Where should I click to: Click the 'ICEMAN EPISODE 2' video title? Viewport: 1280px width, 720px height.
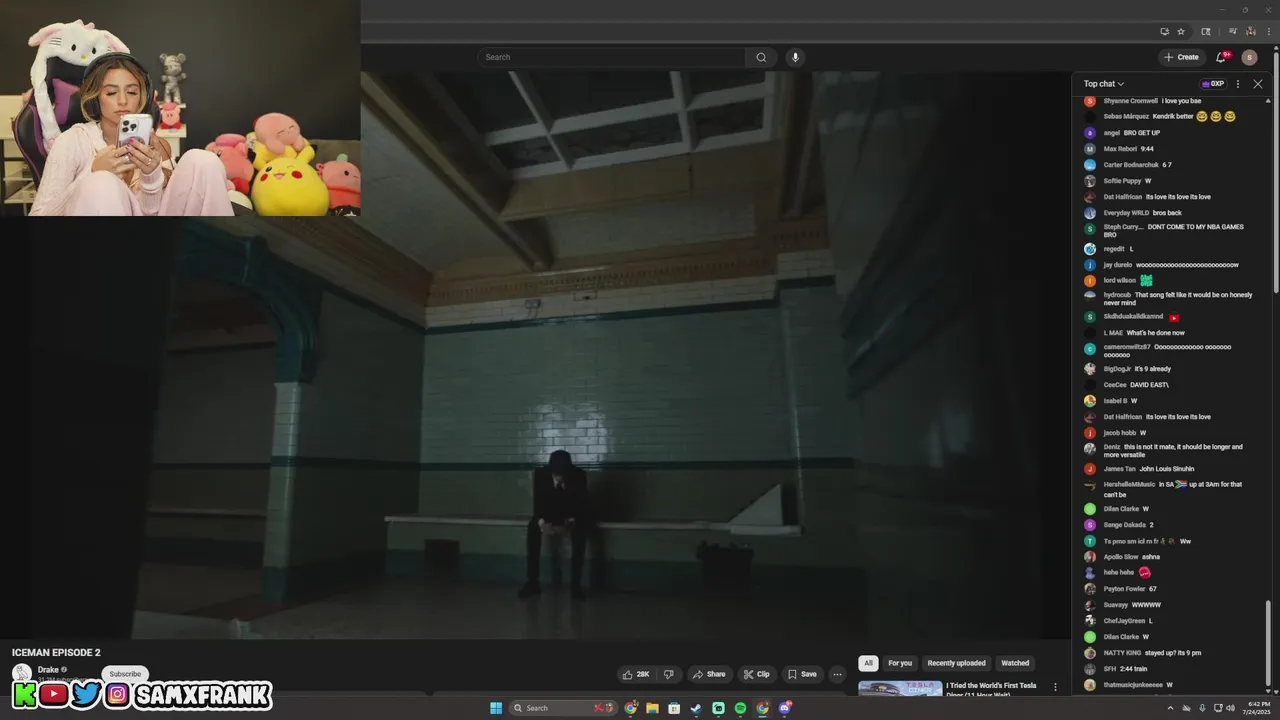[56, 653]
